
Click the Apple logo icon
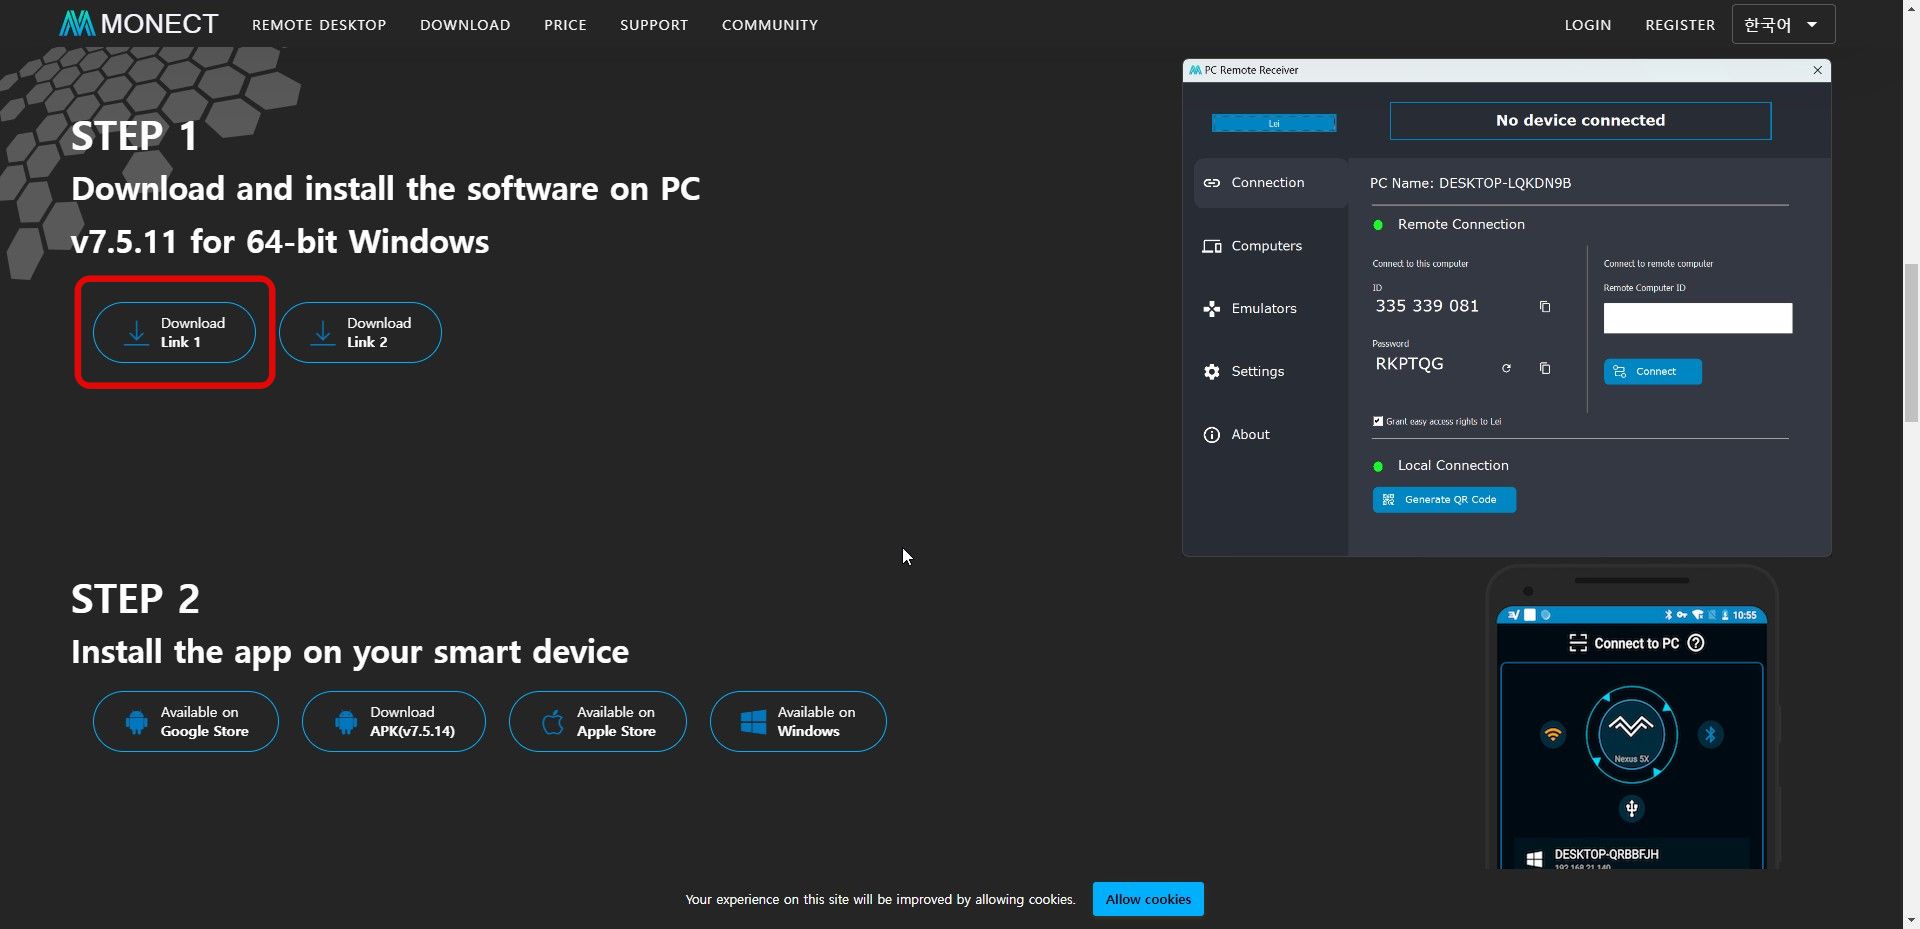pos(553,722)
